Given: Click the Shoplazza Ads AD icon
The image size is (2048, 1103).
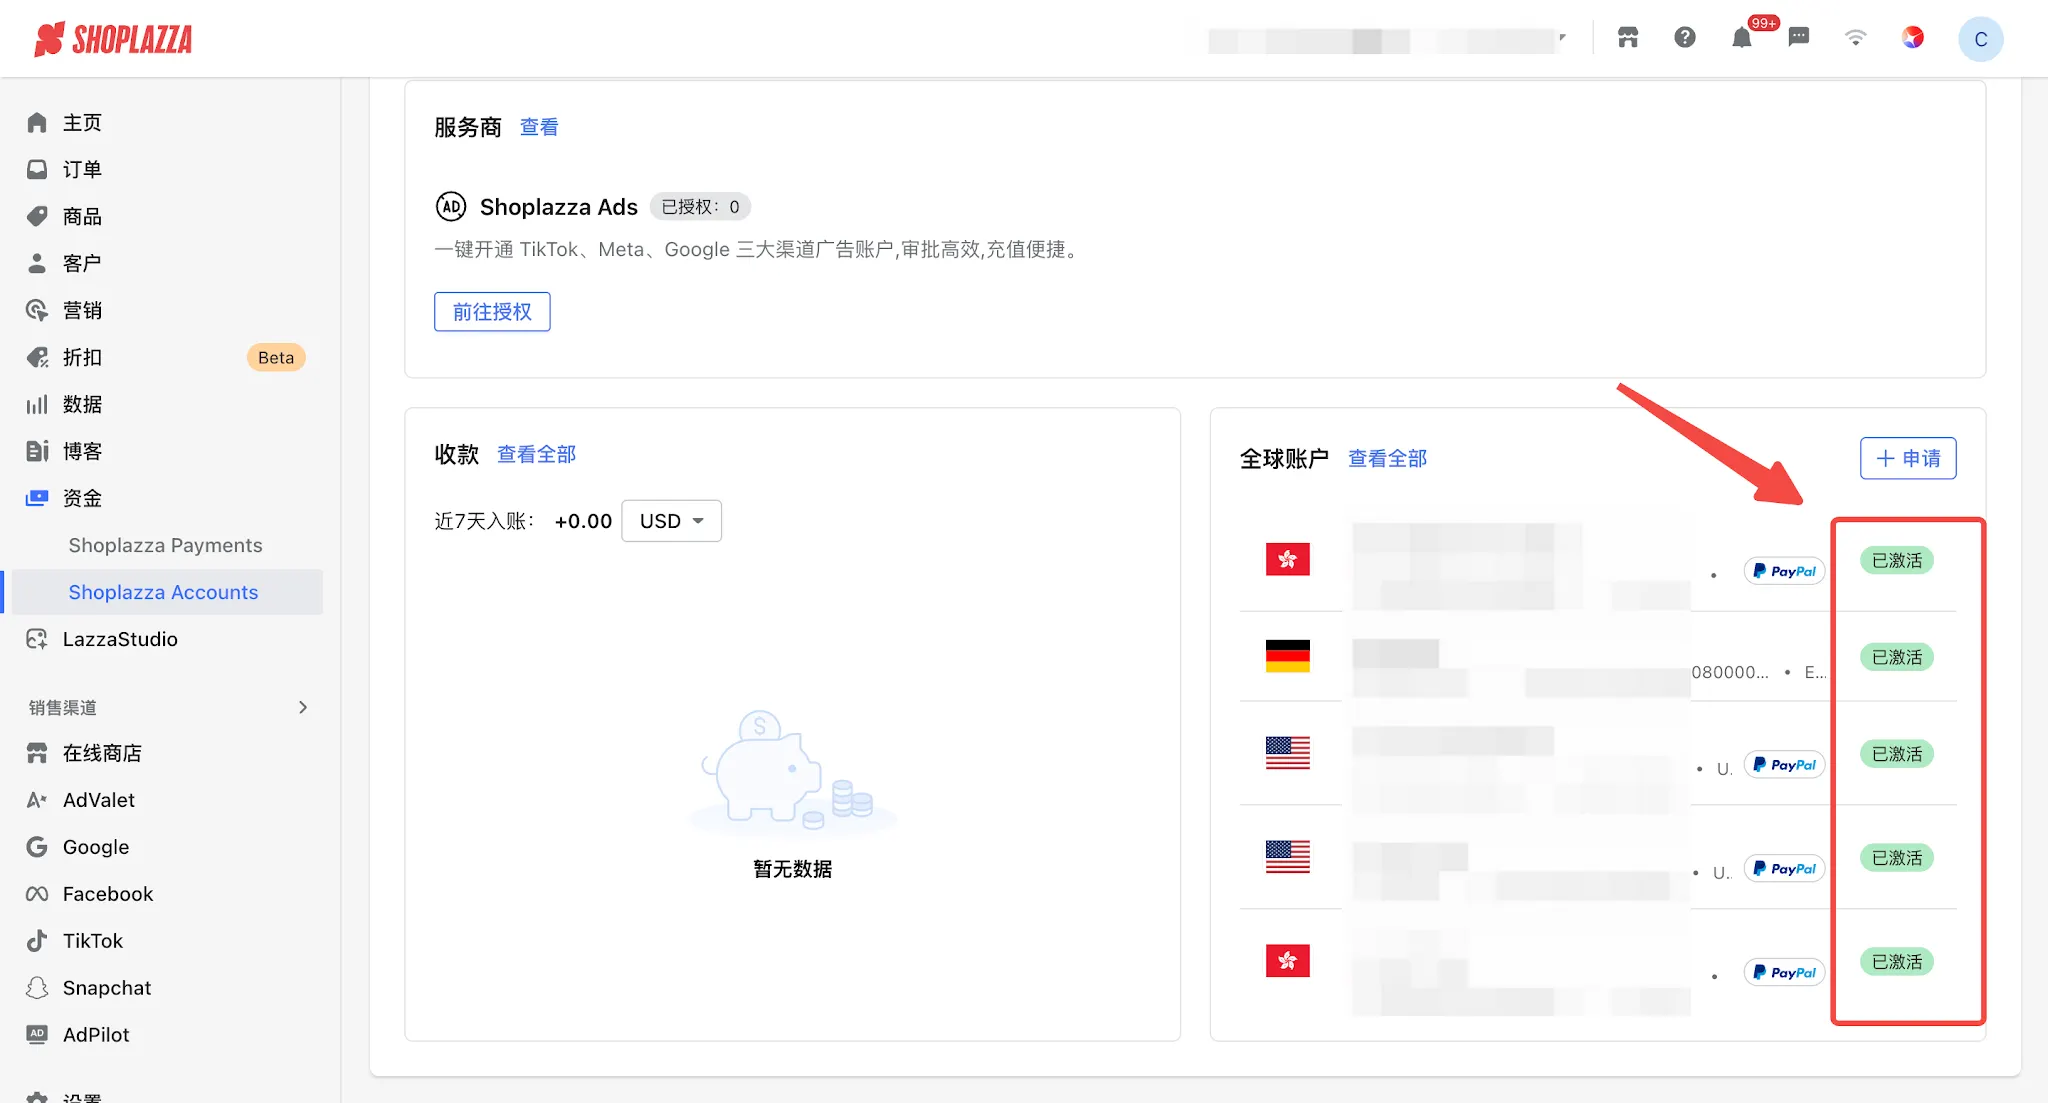Looking at the screenshot, I should click(451, 207).
